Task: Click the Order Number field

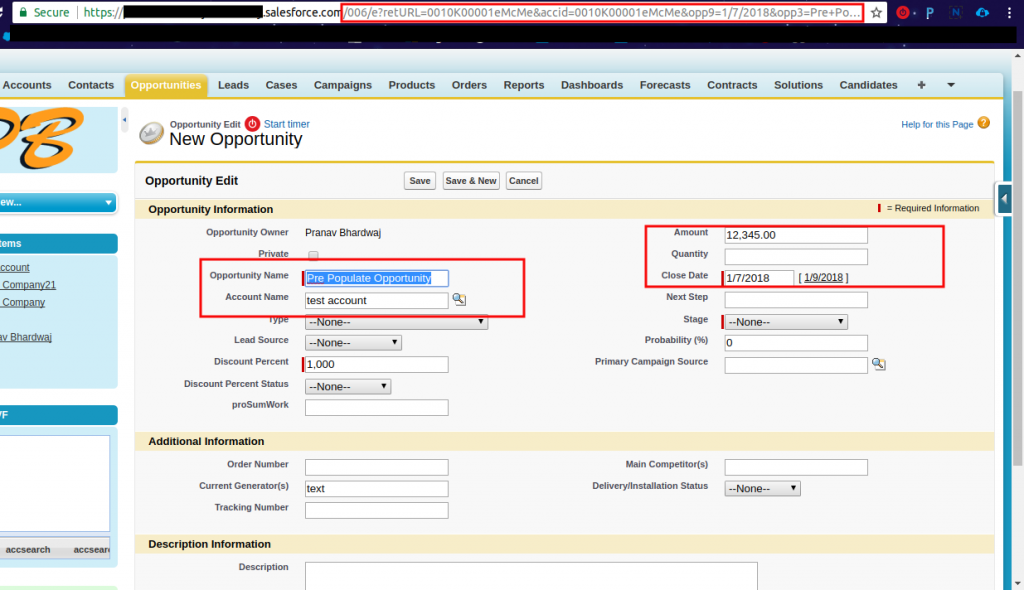Action: 377,467
